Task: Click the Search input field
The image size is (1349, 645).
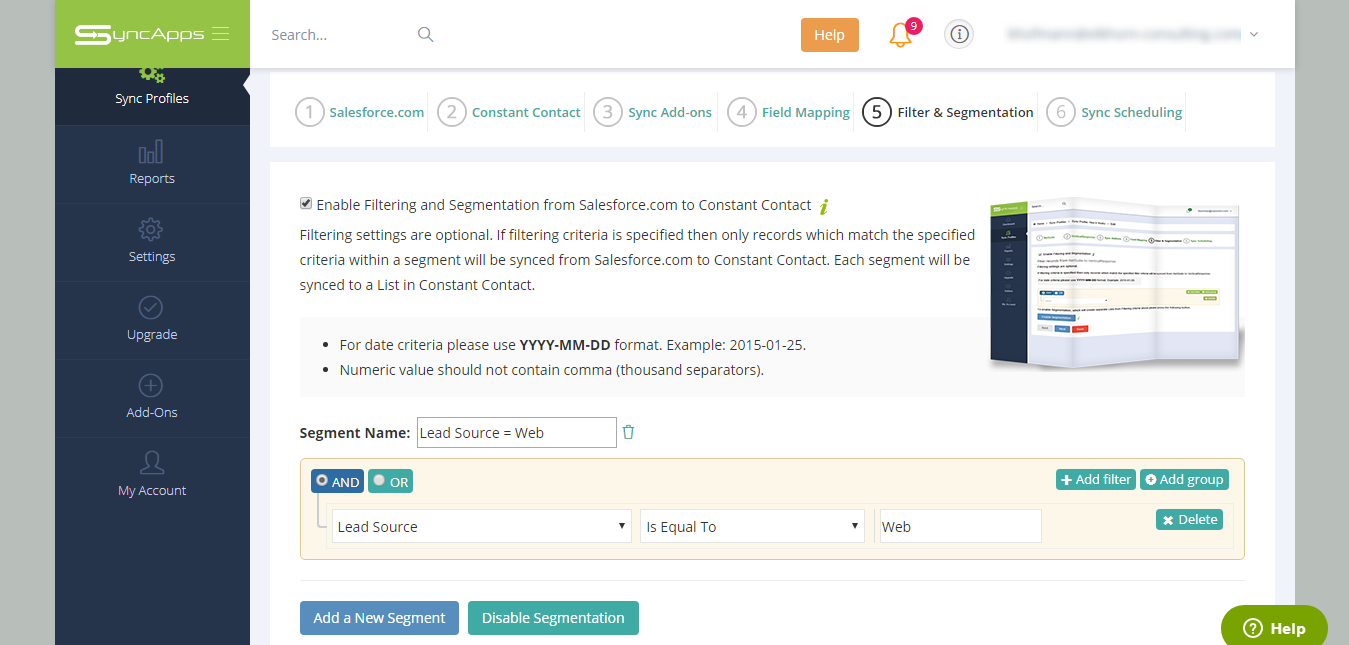Action: [340, 35]
